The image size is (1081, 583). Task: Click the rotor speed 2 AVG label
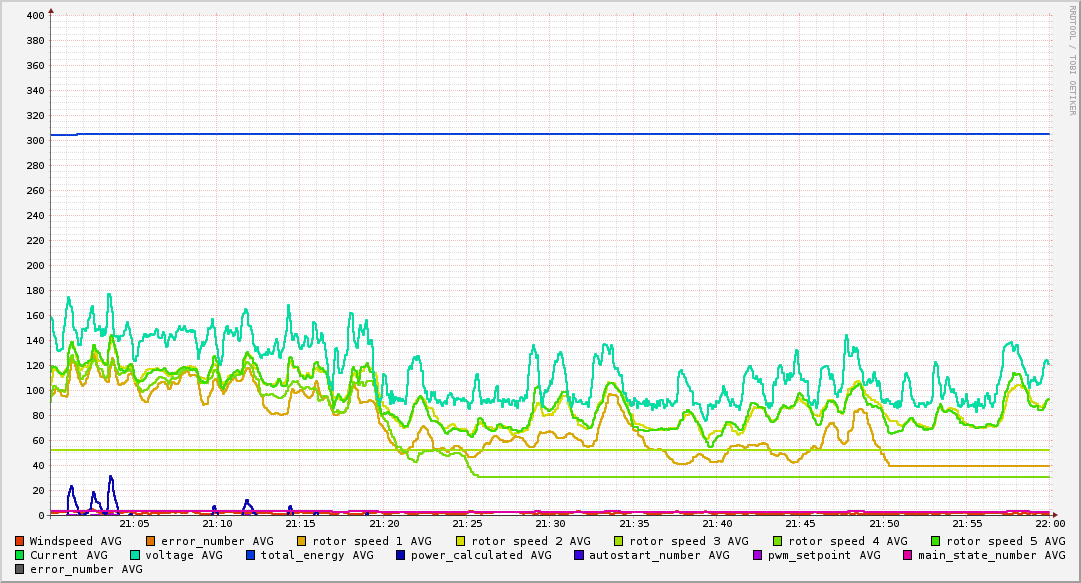point(530,541)
